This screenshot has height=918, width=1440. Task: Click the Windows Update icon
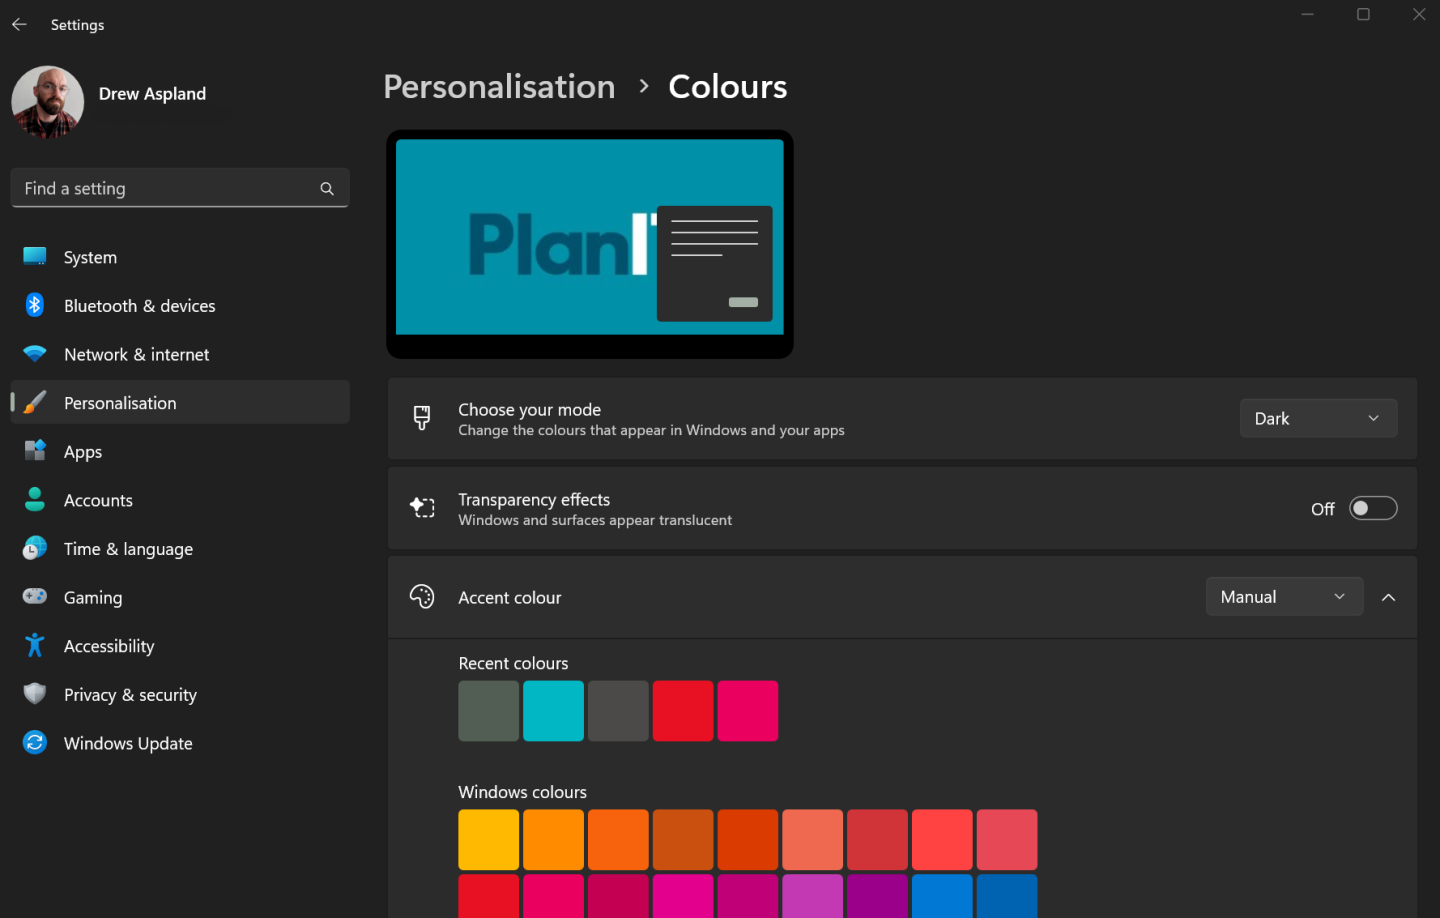pyautogui.click(x=34, y=743)
